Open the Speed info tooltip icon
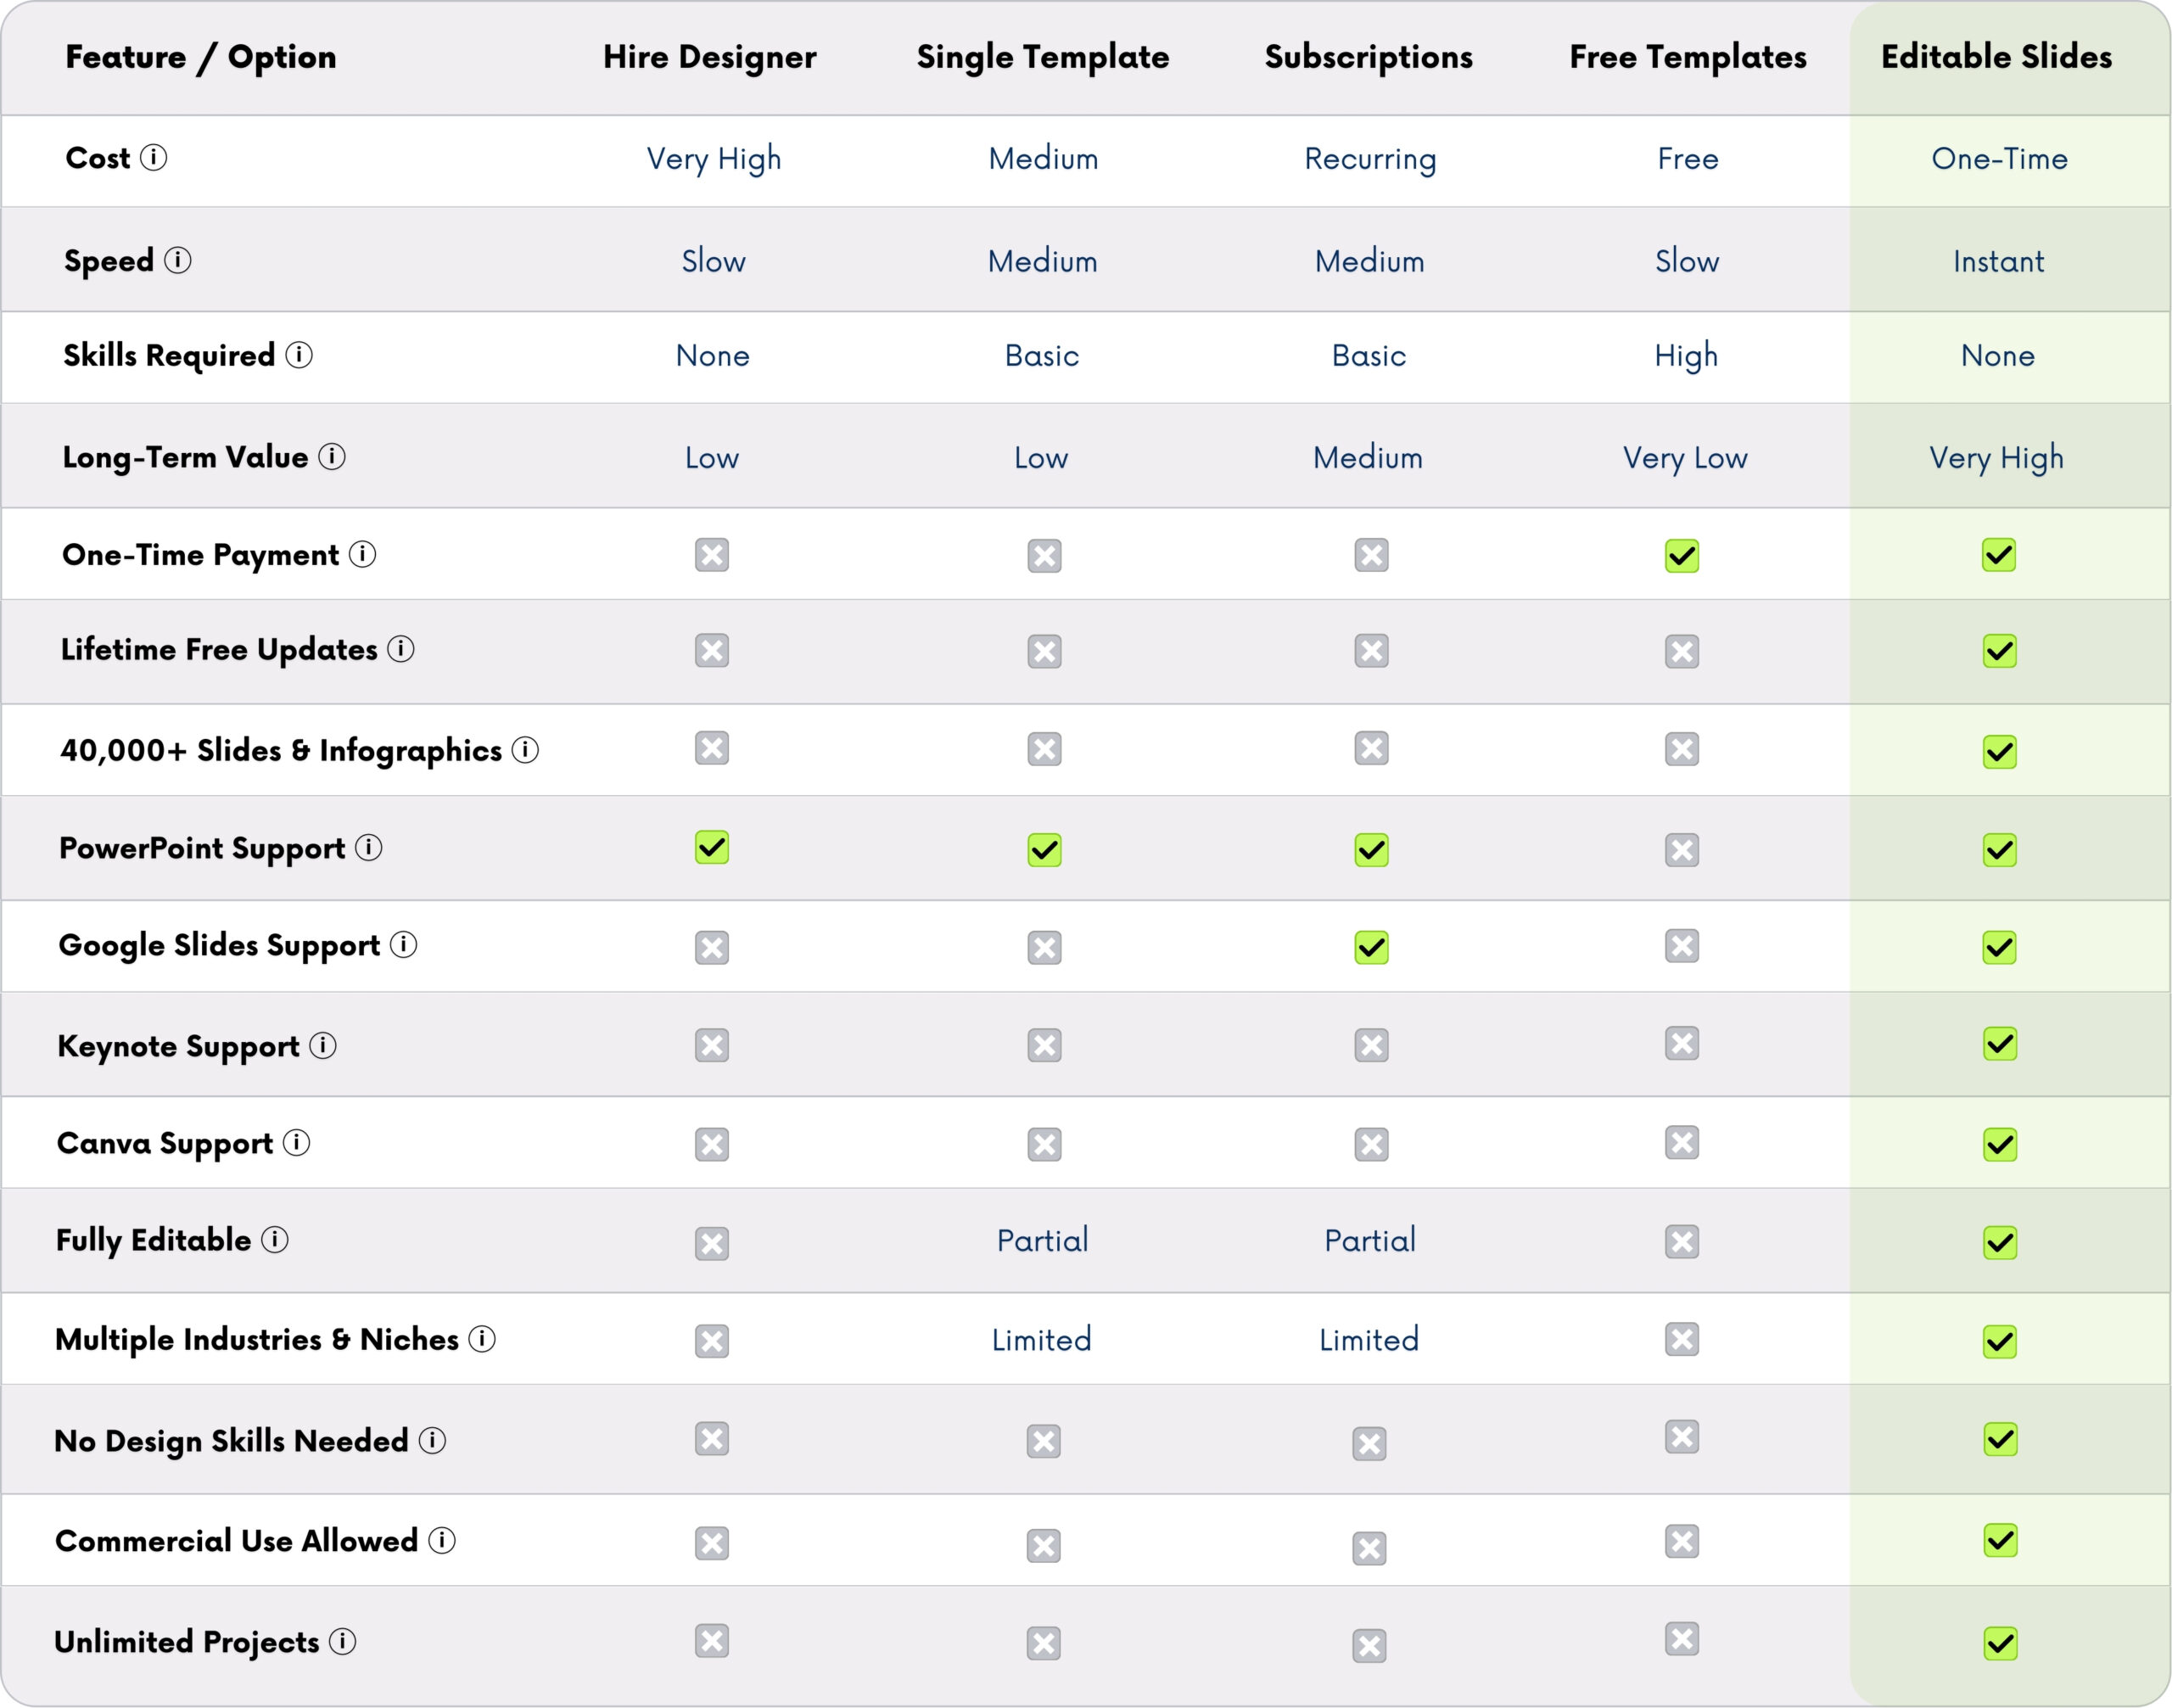Screen dimensions: 2172x1708 click(x=177, y=260)
